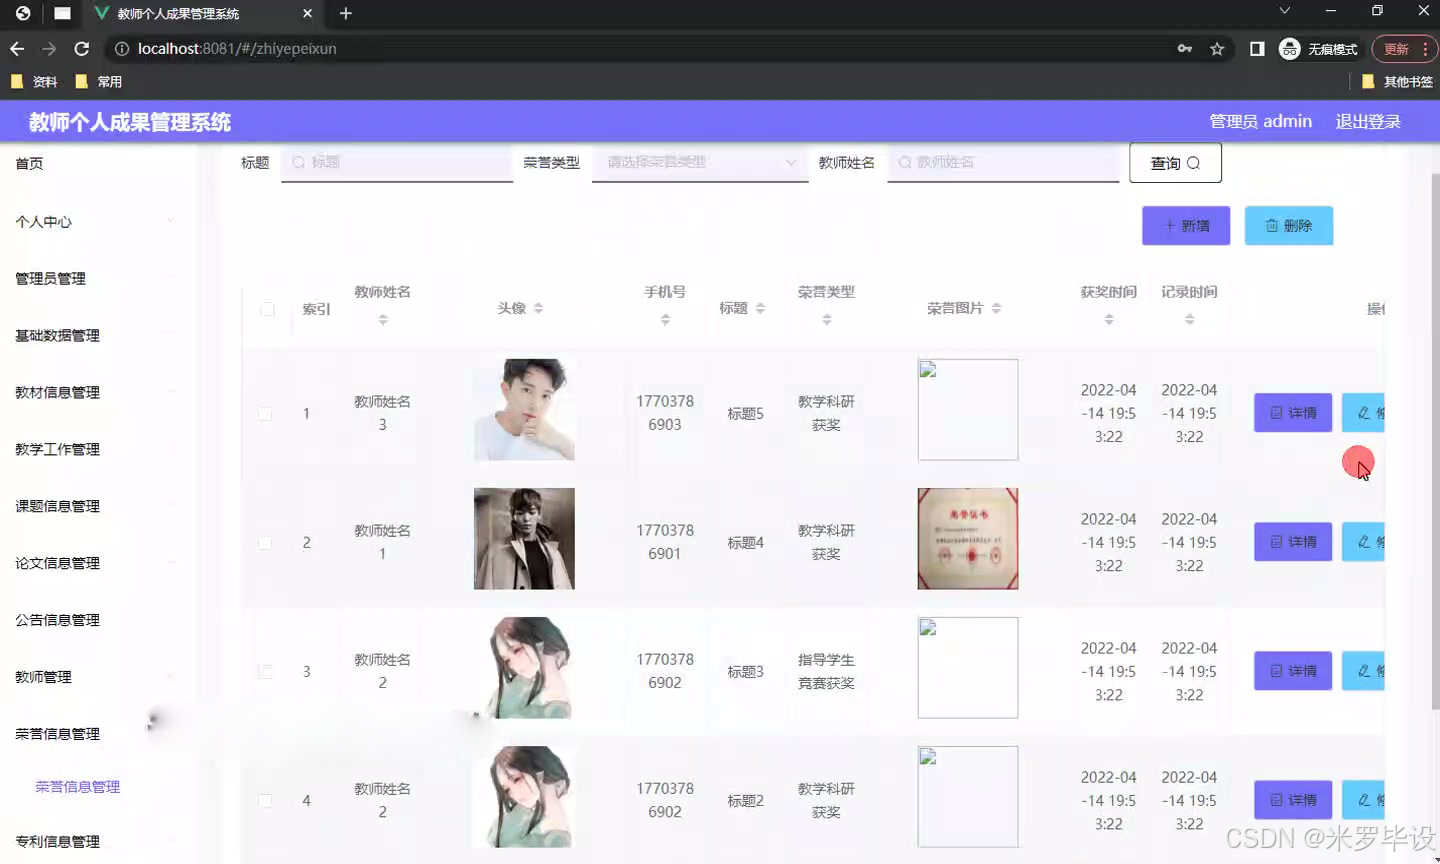Click the pencil edit icon in second row
The image size is (1440, 864).
(x=1362, y=542)
